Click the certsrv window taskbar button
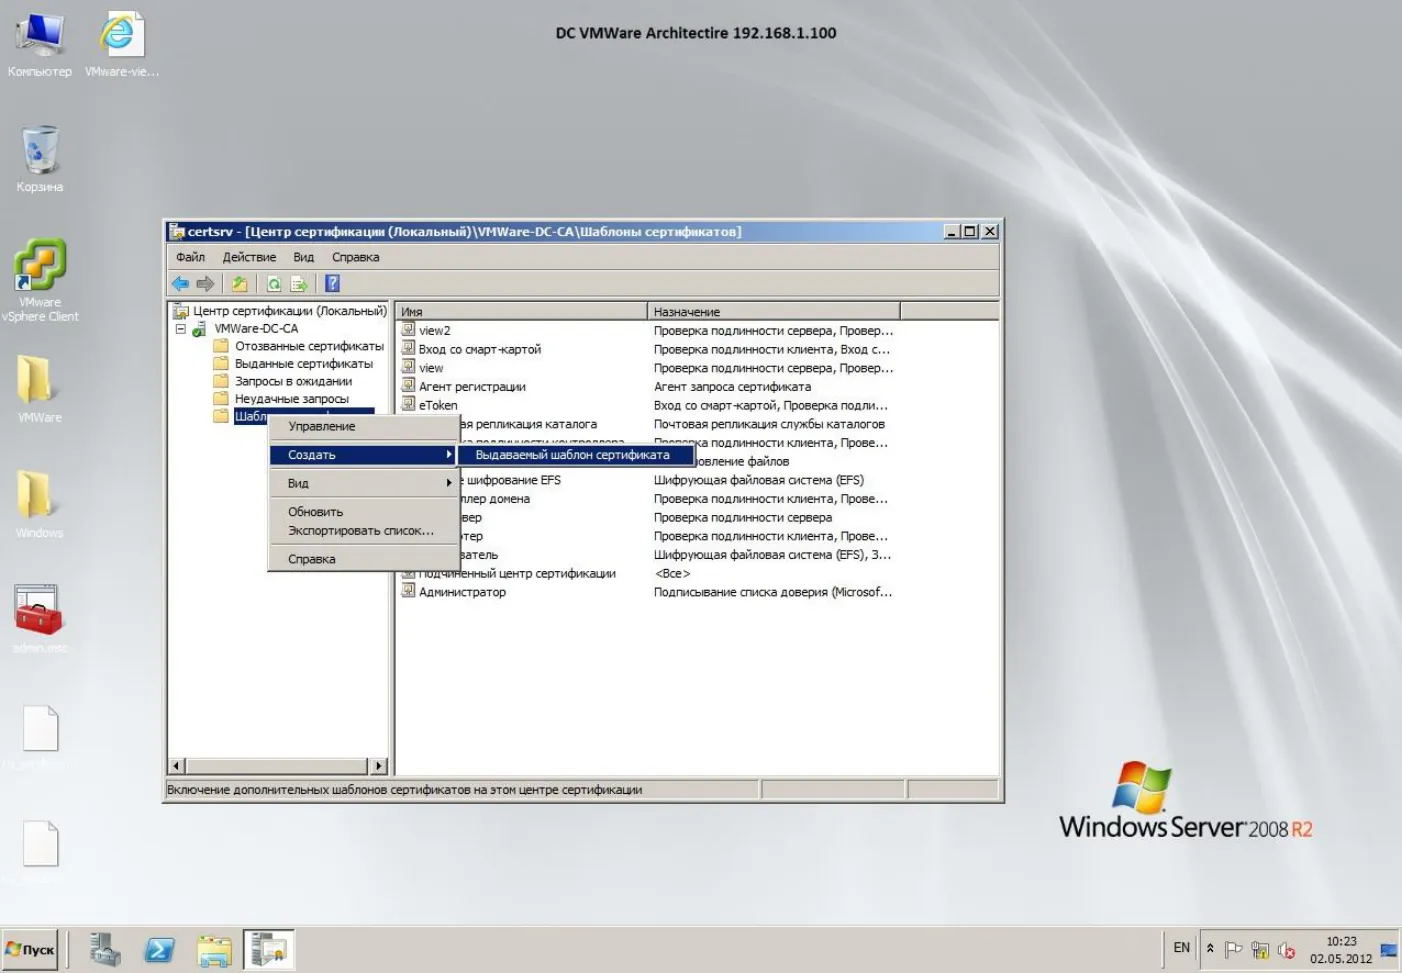Viewport: 1402px width, 973px height. [x=269, y=949]
